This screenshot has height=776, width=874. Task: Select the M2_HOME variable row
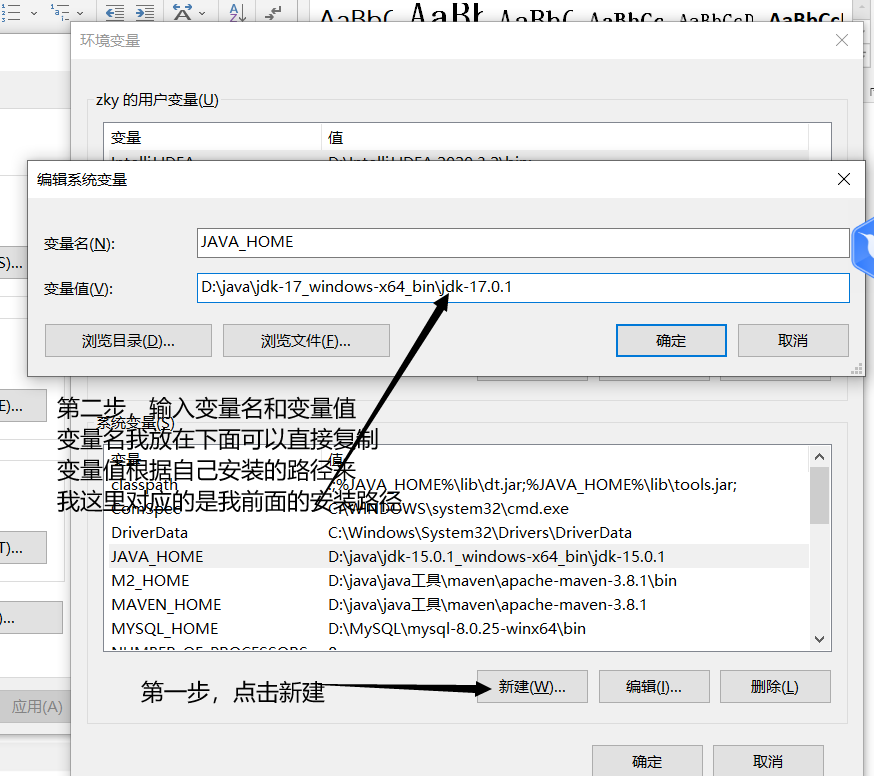(x=456, y=580)
